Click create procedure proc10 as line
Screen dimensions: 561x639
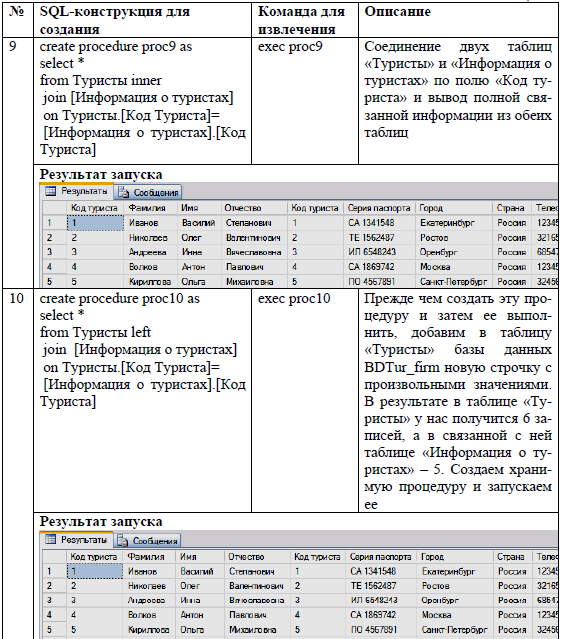[x=119, y=299]
